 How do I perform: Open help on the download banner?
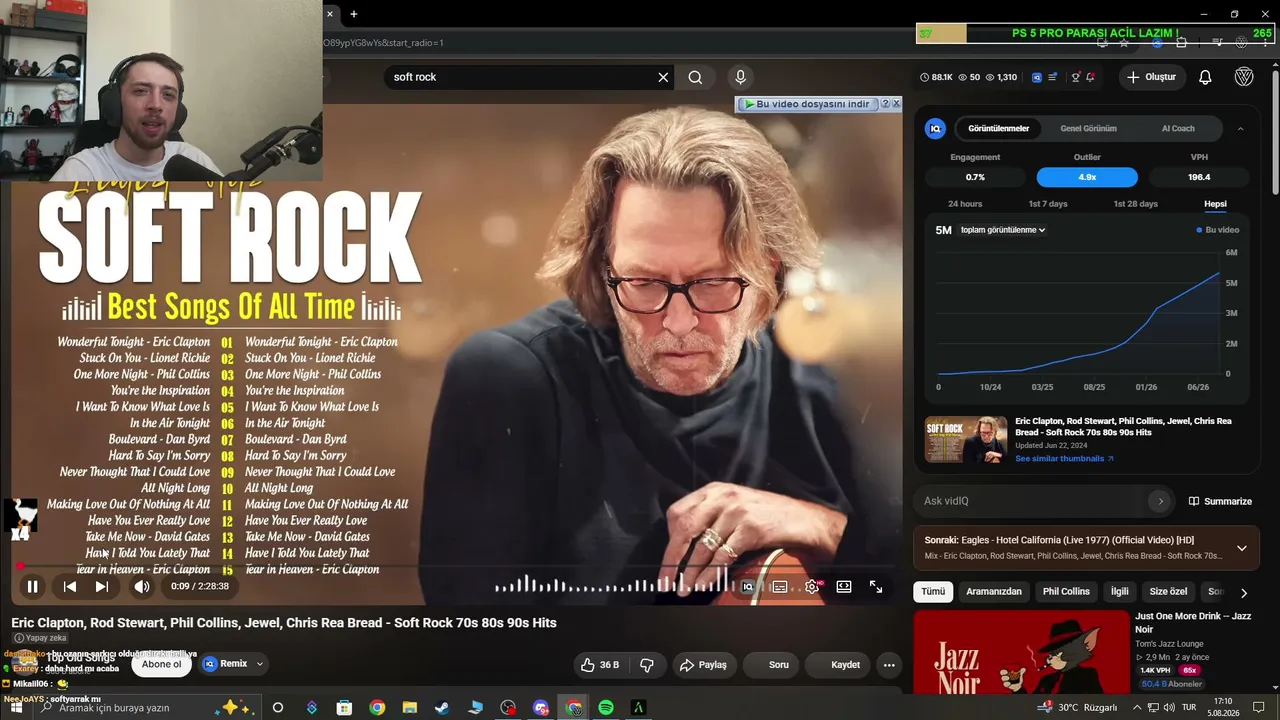[884, 104]
